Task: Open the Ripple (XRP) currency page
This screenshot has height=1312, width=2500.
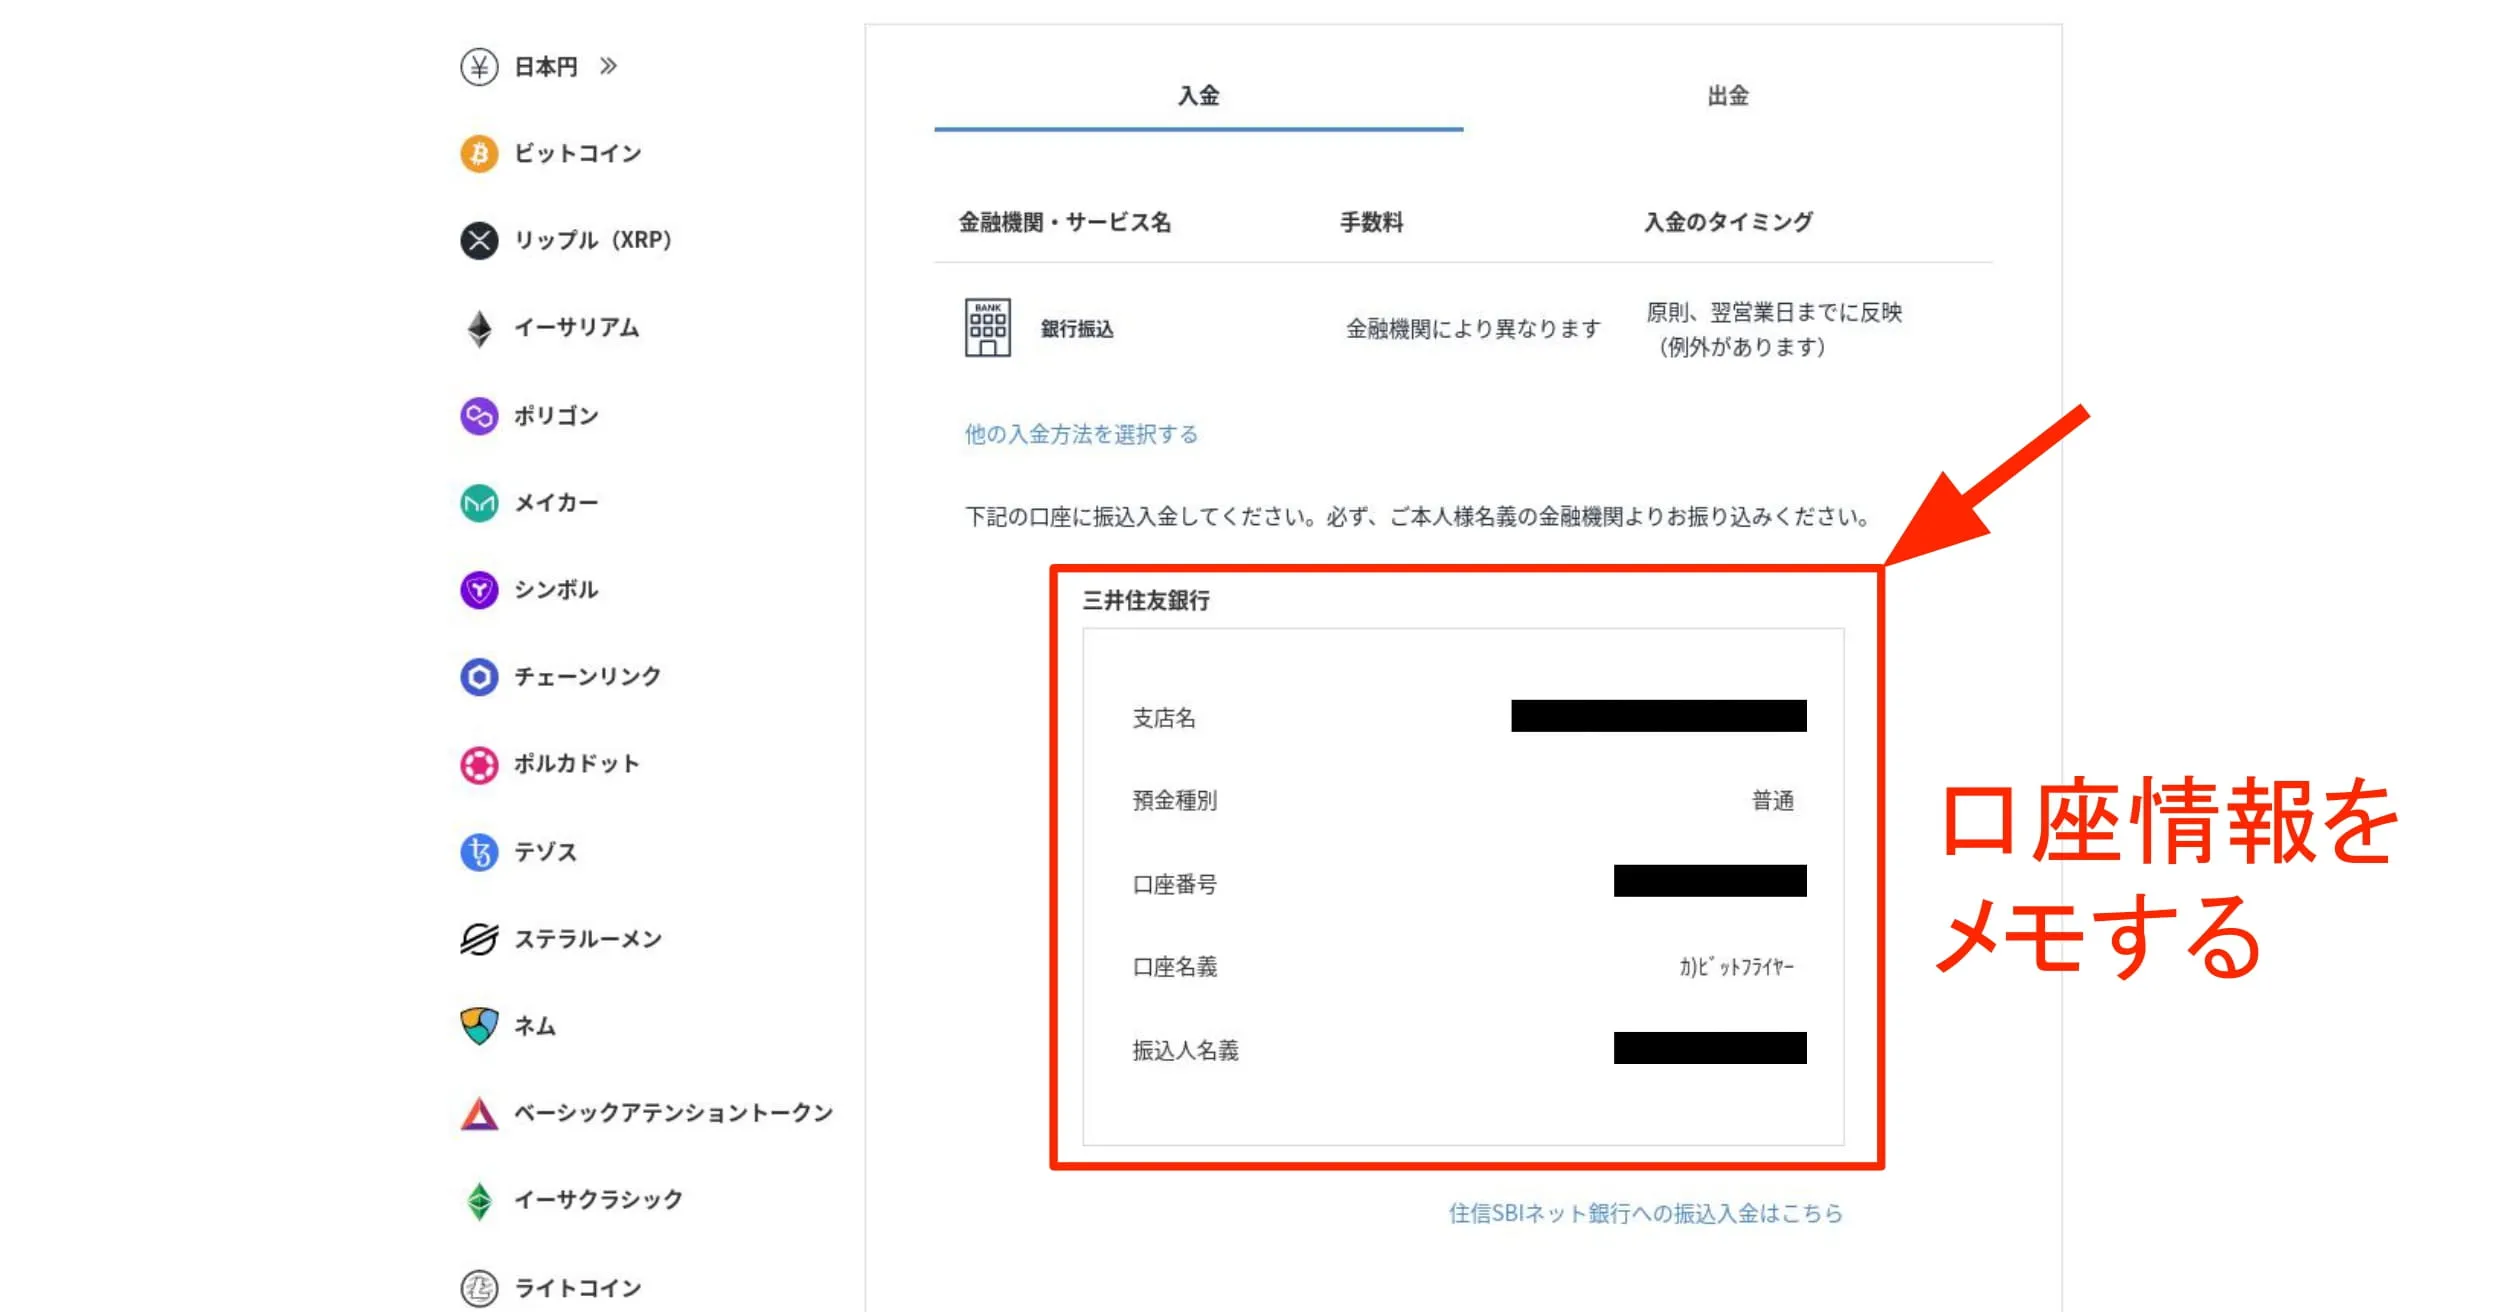Action: point(480,240)
